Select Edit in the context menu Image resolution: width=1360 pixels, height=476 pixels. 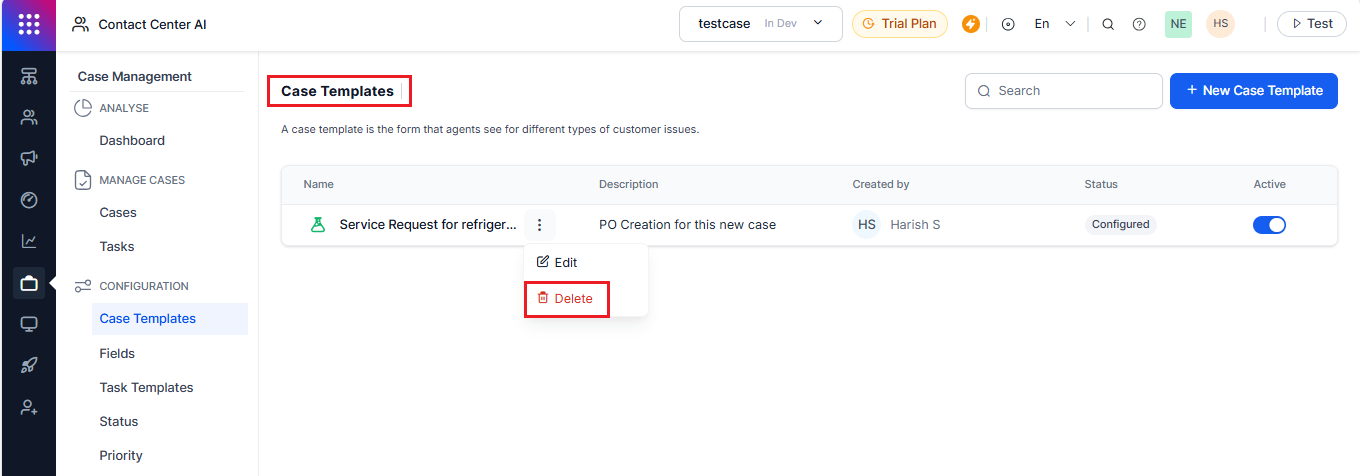[558, 262]
